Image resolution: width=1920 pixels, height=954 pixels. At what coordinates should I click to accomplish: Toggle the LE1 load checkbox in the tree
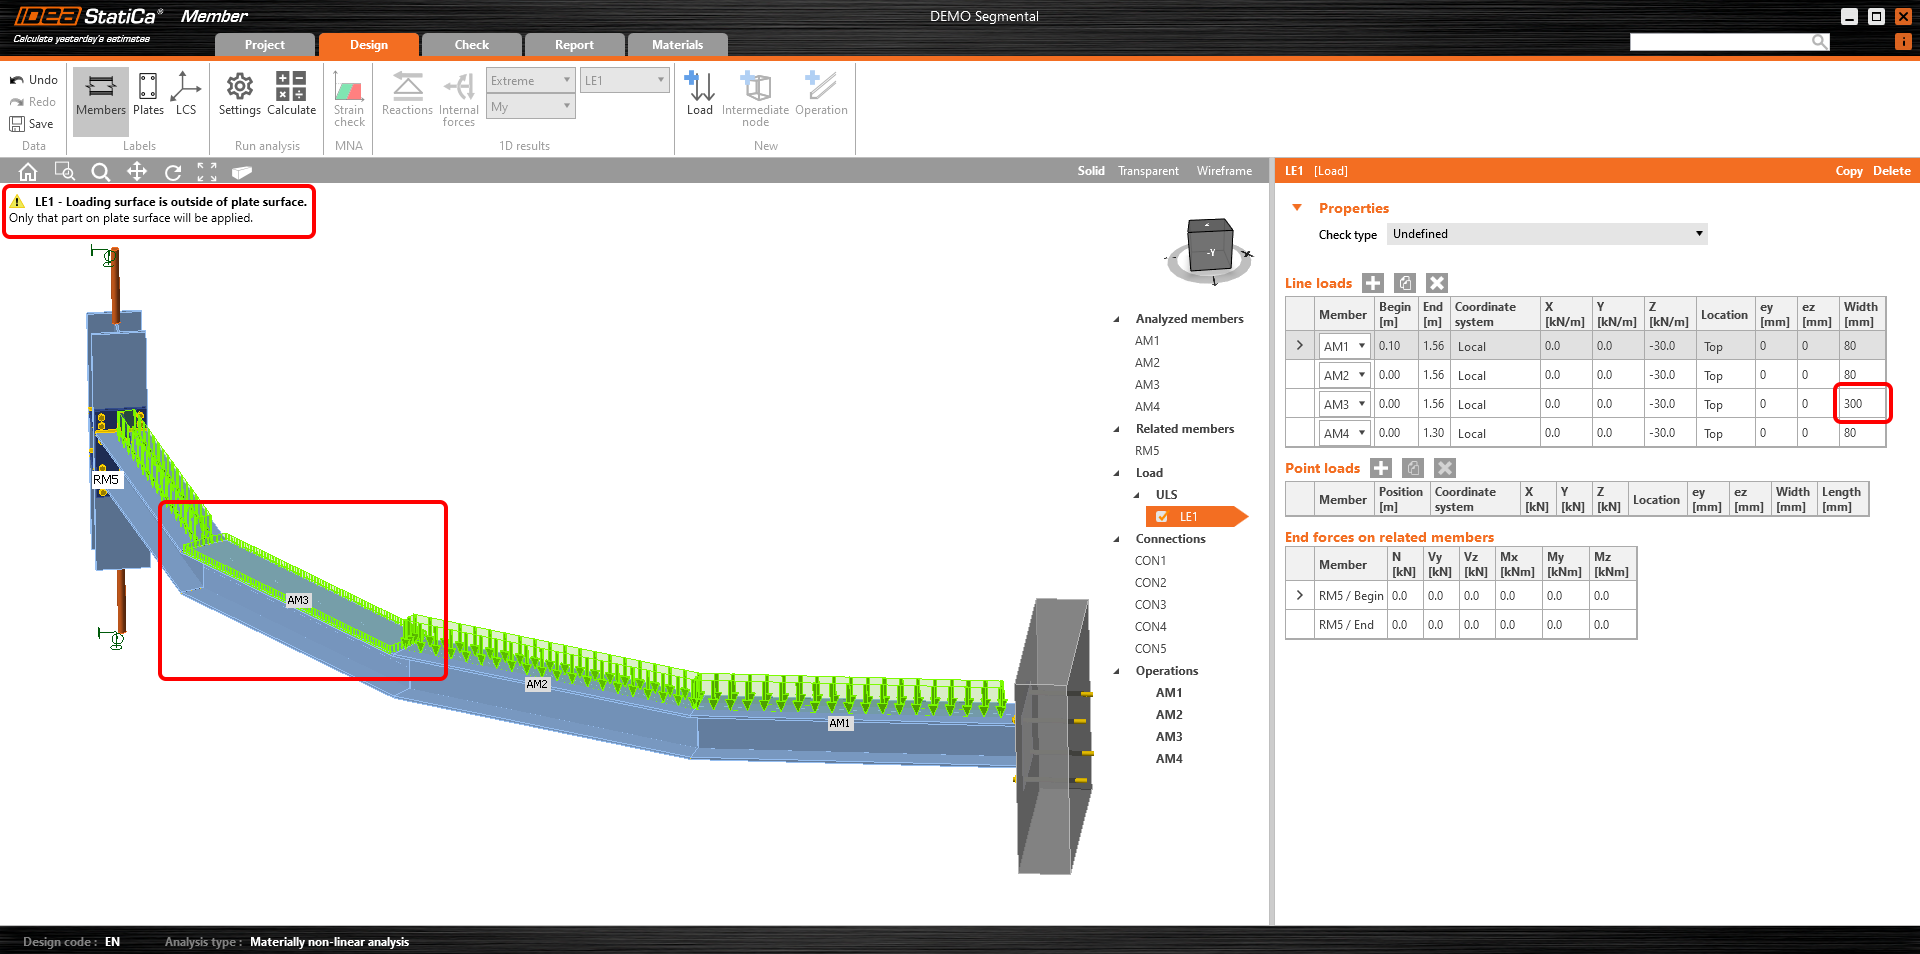point(1162,517)
